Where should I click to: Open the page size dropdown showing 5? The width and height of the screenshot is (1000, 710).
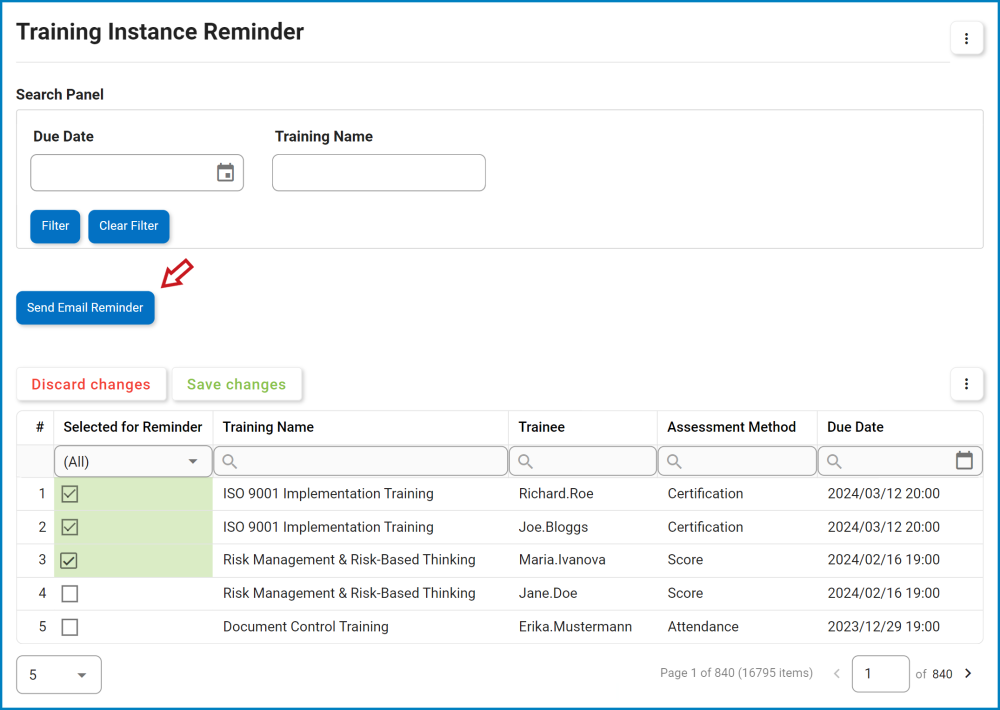click(x=58, y=674)
